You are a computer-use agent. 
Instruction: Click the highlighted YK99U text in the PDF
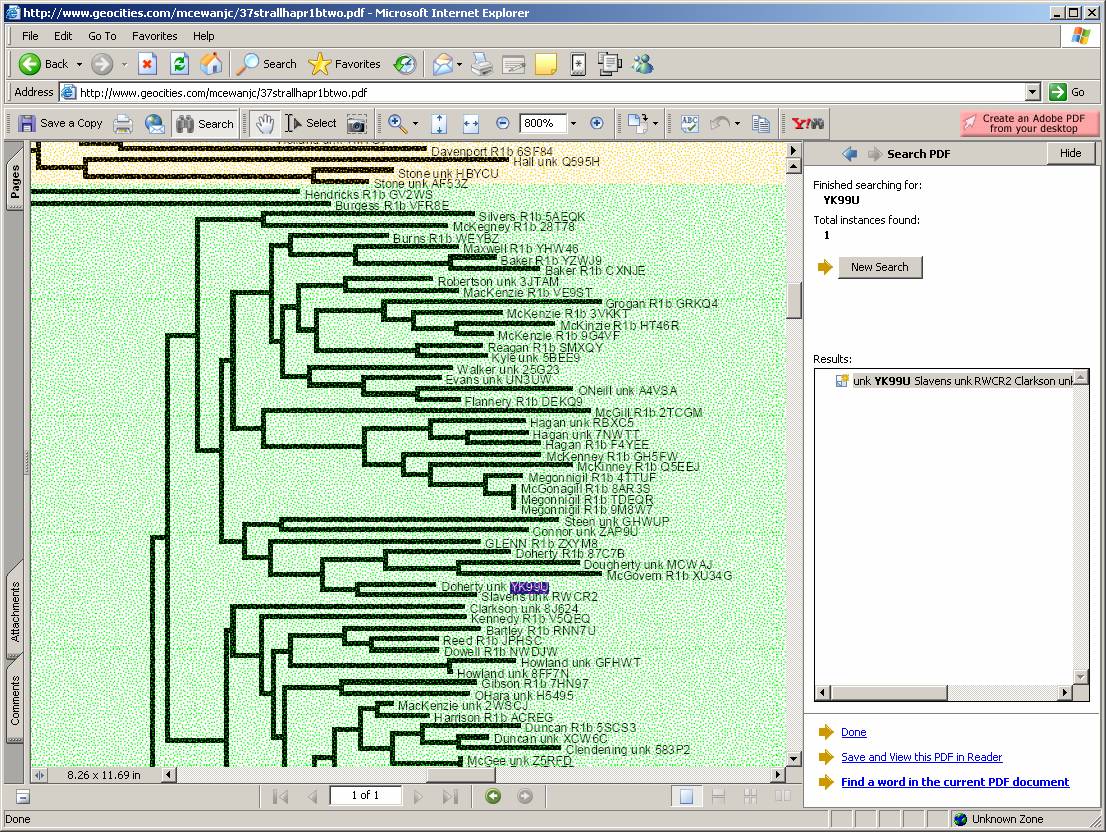(x=529, y=587)
